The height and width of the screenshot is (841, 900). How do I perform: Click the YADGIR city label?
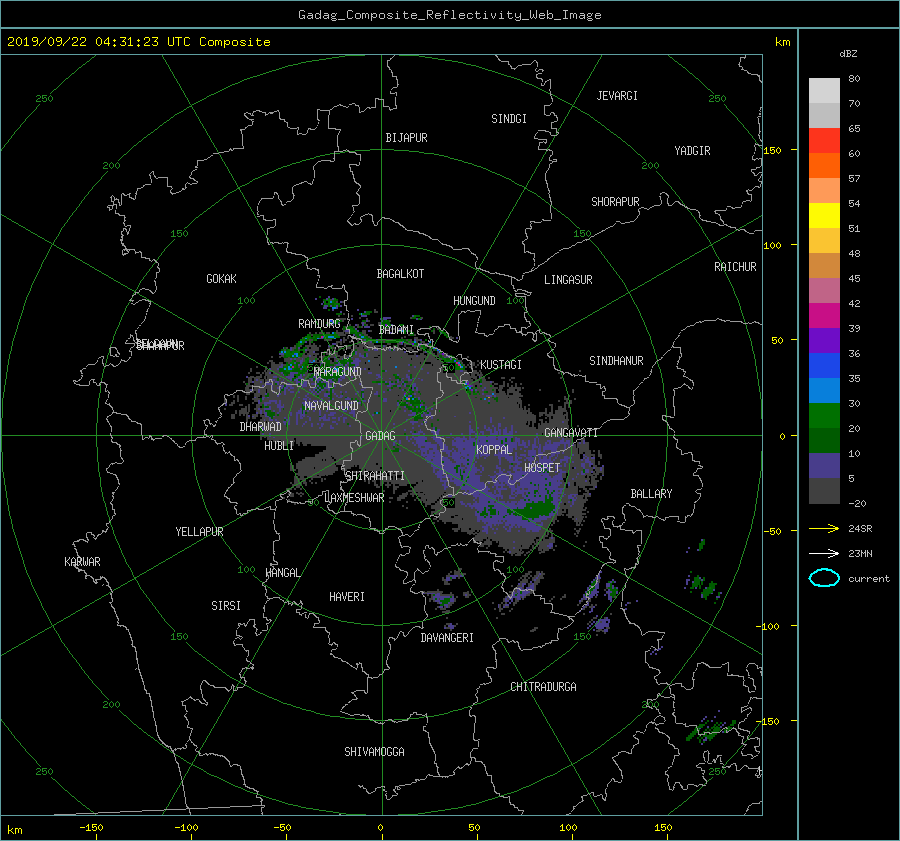click(x=692, y=151)
